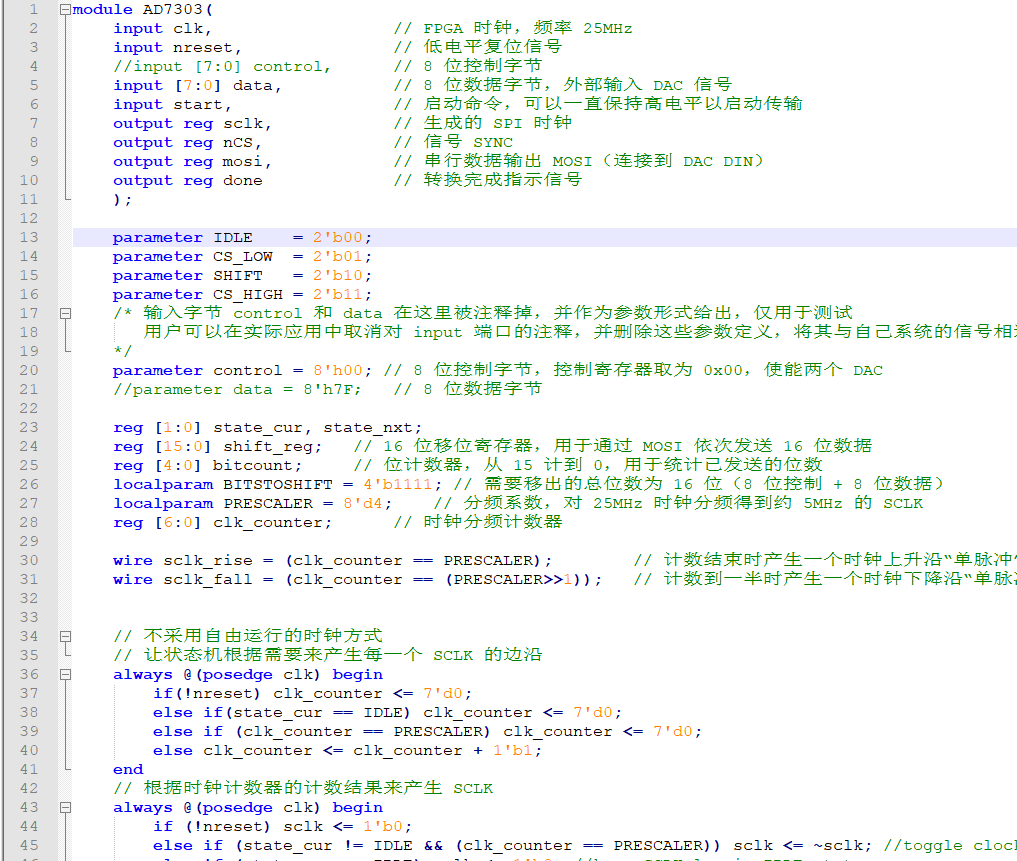Image resolution: width=1017 pixels, height=861 pixels.
Task: Click 'input [7:0] data,' declaration
Action: coord(197,86)
